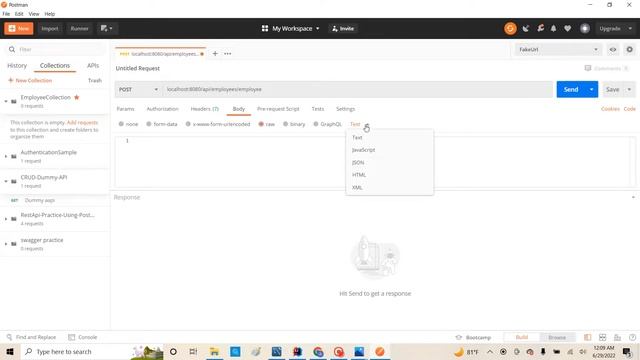Open the Authorization tab
Viewport: 640px width, 360px height.
[x=162, y=109]
